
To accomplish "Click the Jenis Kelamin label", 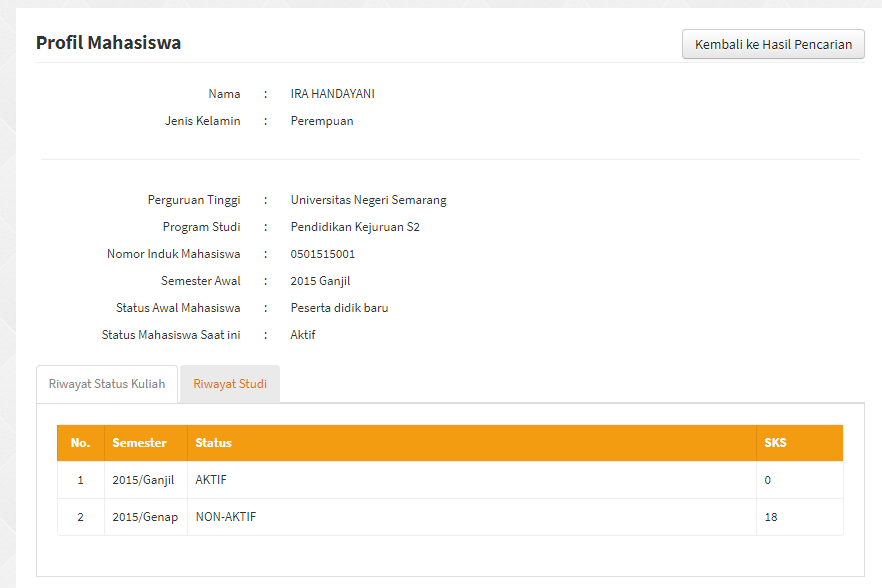I will coord(202,121).
